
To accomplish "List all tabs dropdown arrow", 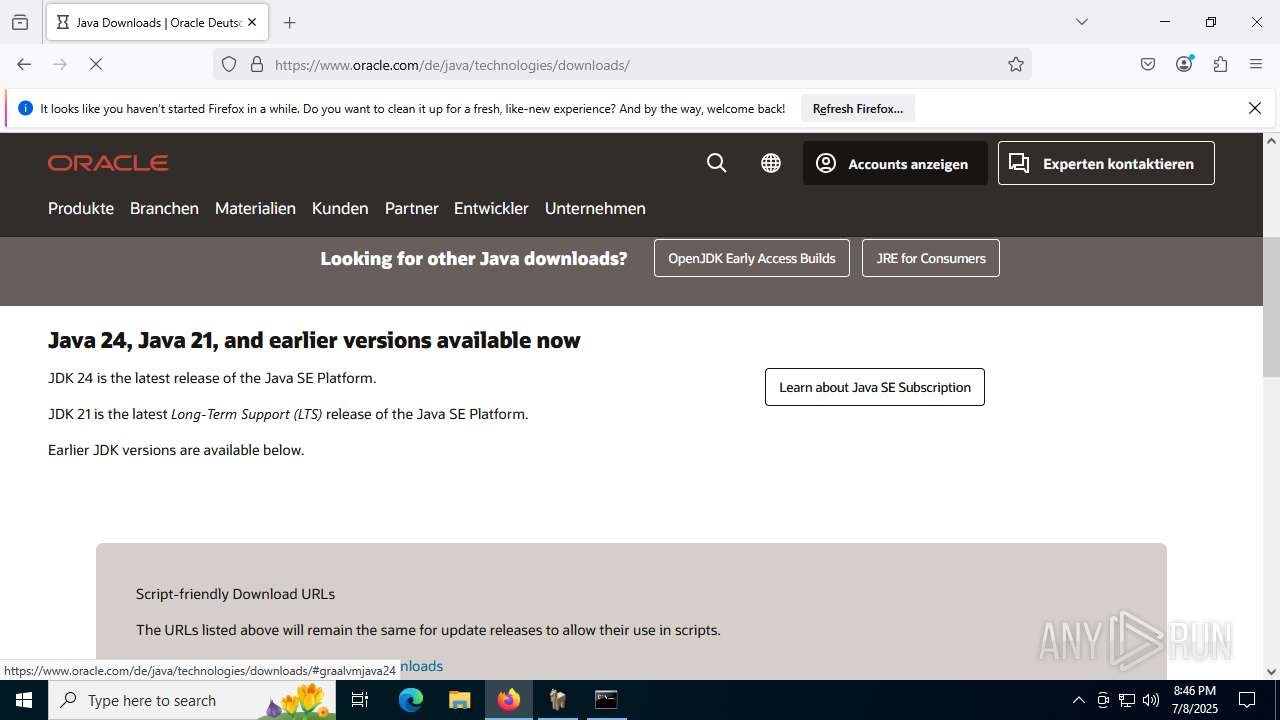I will [1081, 22].
